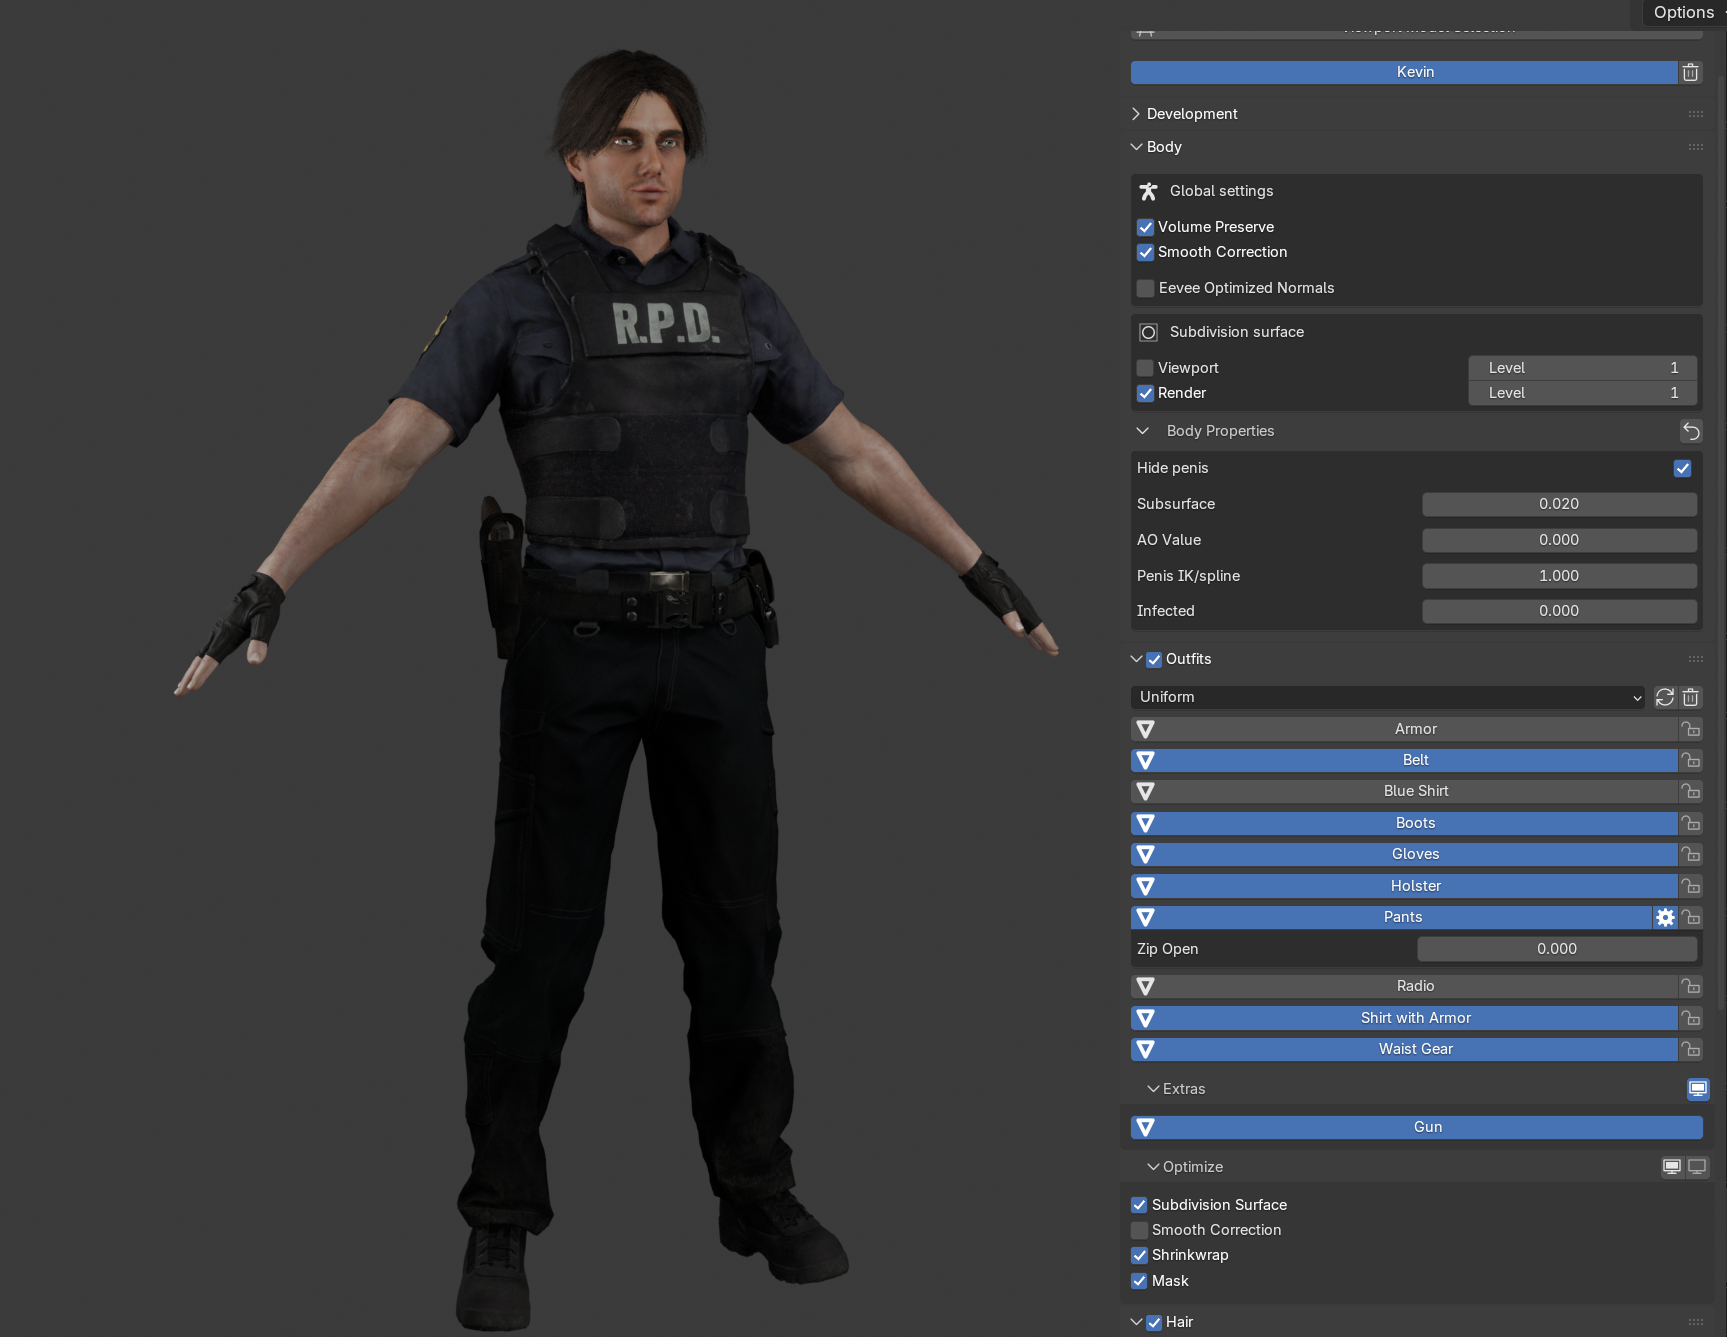
Task: Toggle the Armor outfit piece
Action: [x=1404, y=729]
